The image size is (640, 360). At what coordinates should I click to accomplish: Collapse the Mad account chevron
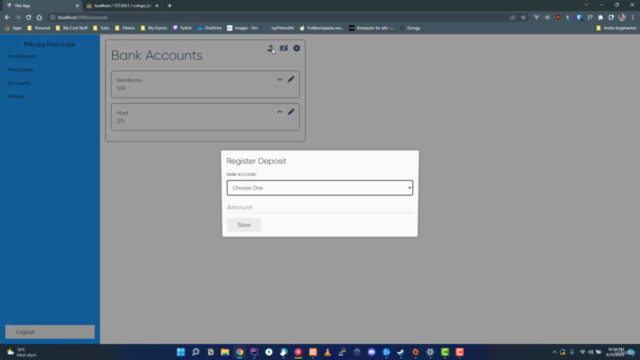pos(280,112)
